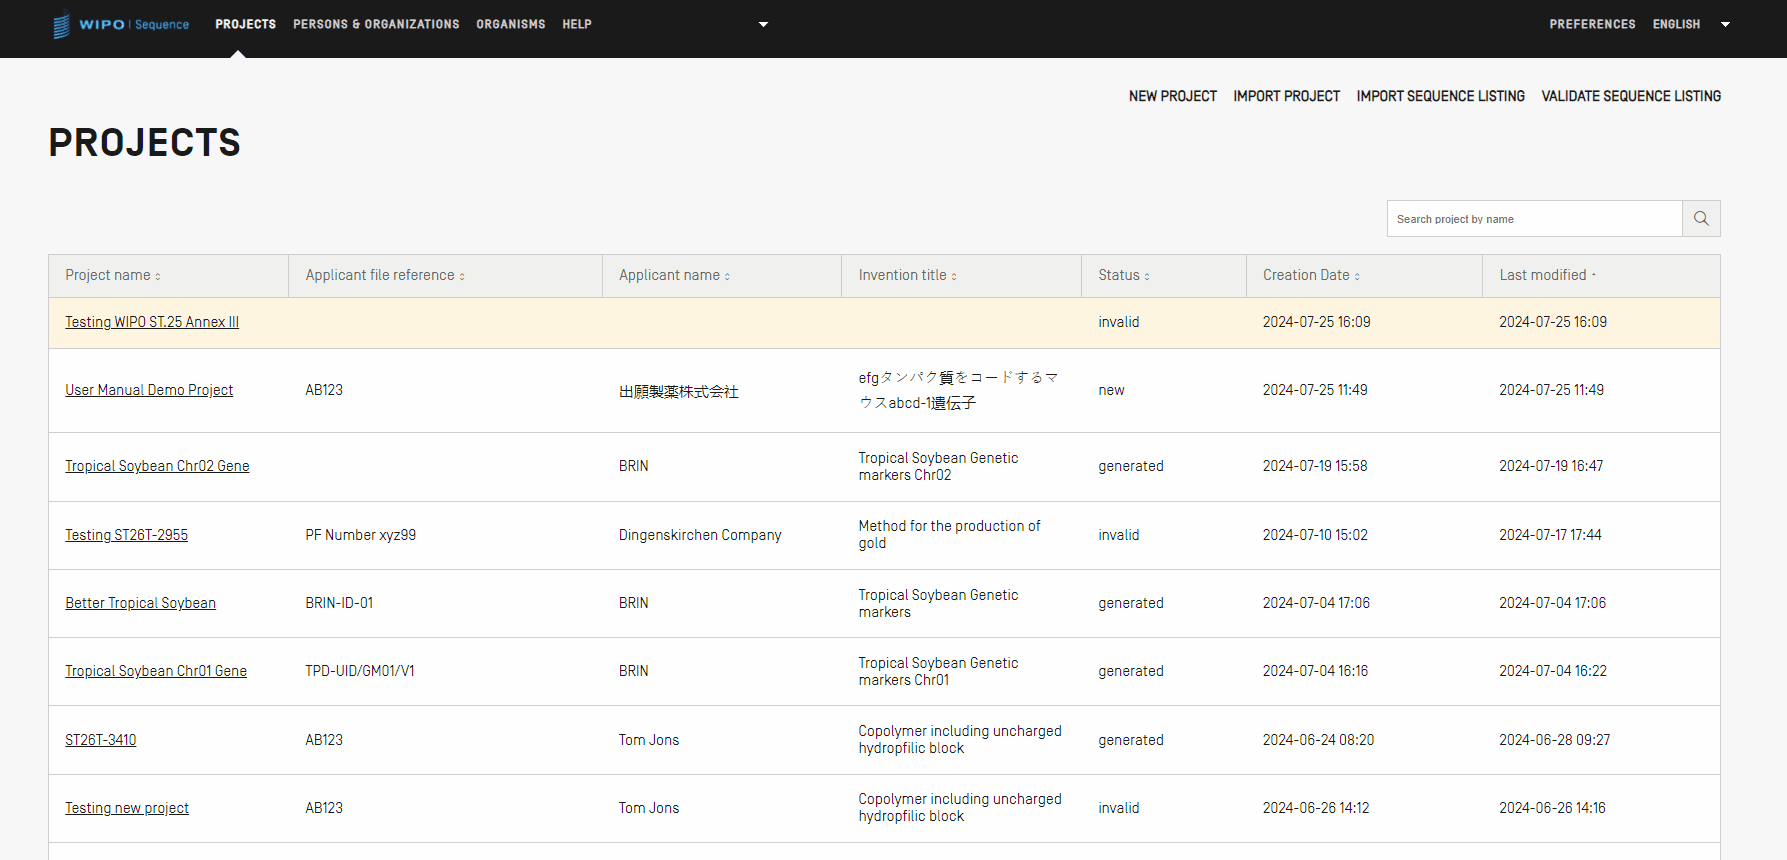The width and height of the screenshot is (1787, 860).
Task: Open the Testing WIPO ST.25 Annex III project
Action: tap(152, 322)
